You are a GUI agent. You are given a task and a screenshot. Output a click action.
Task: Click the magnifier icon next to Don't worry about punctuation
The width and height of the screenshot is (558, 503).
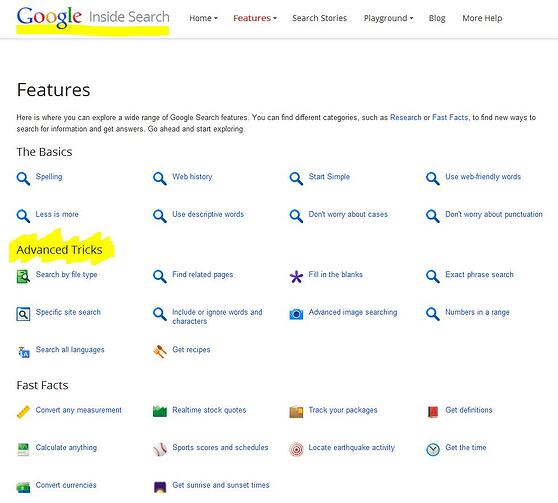[x=433, y=216]
